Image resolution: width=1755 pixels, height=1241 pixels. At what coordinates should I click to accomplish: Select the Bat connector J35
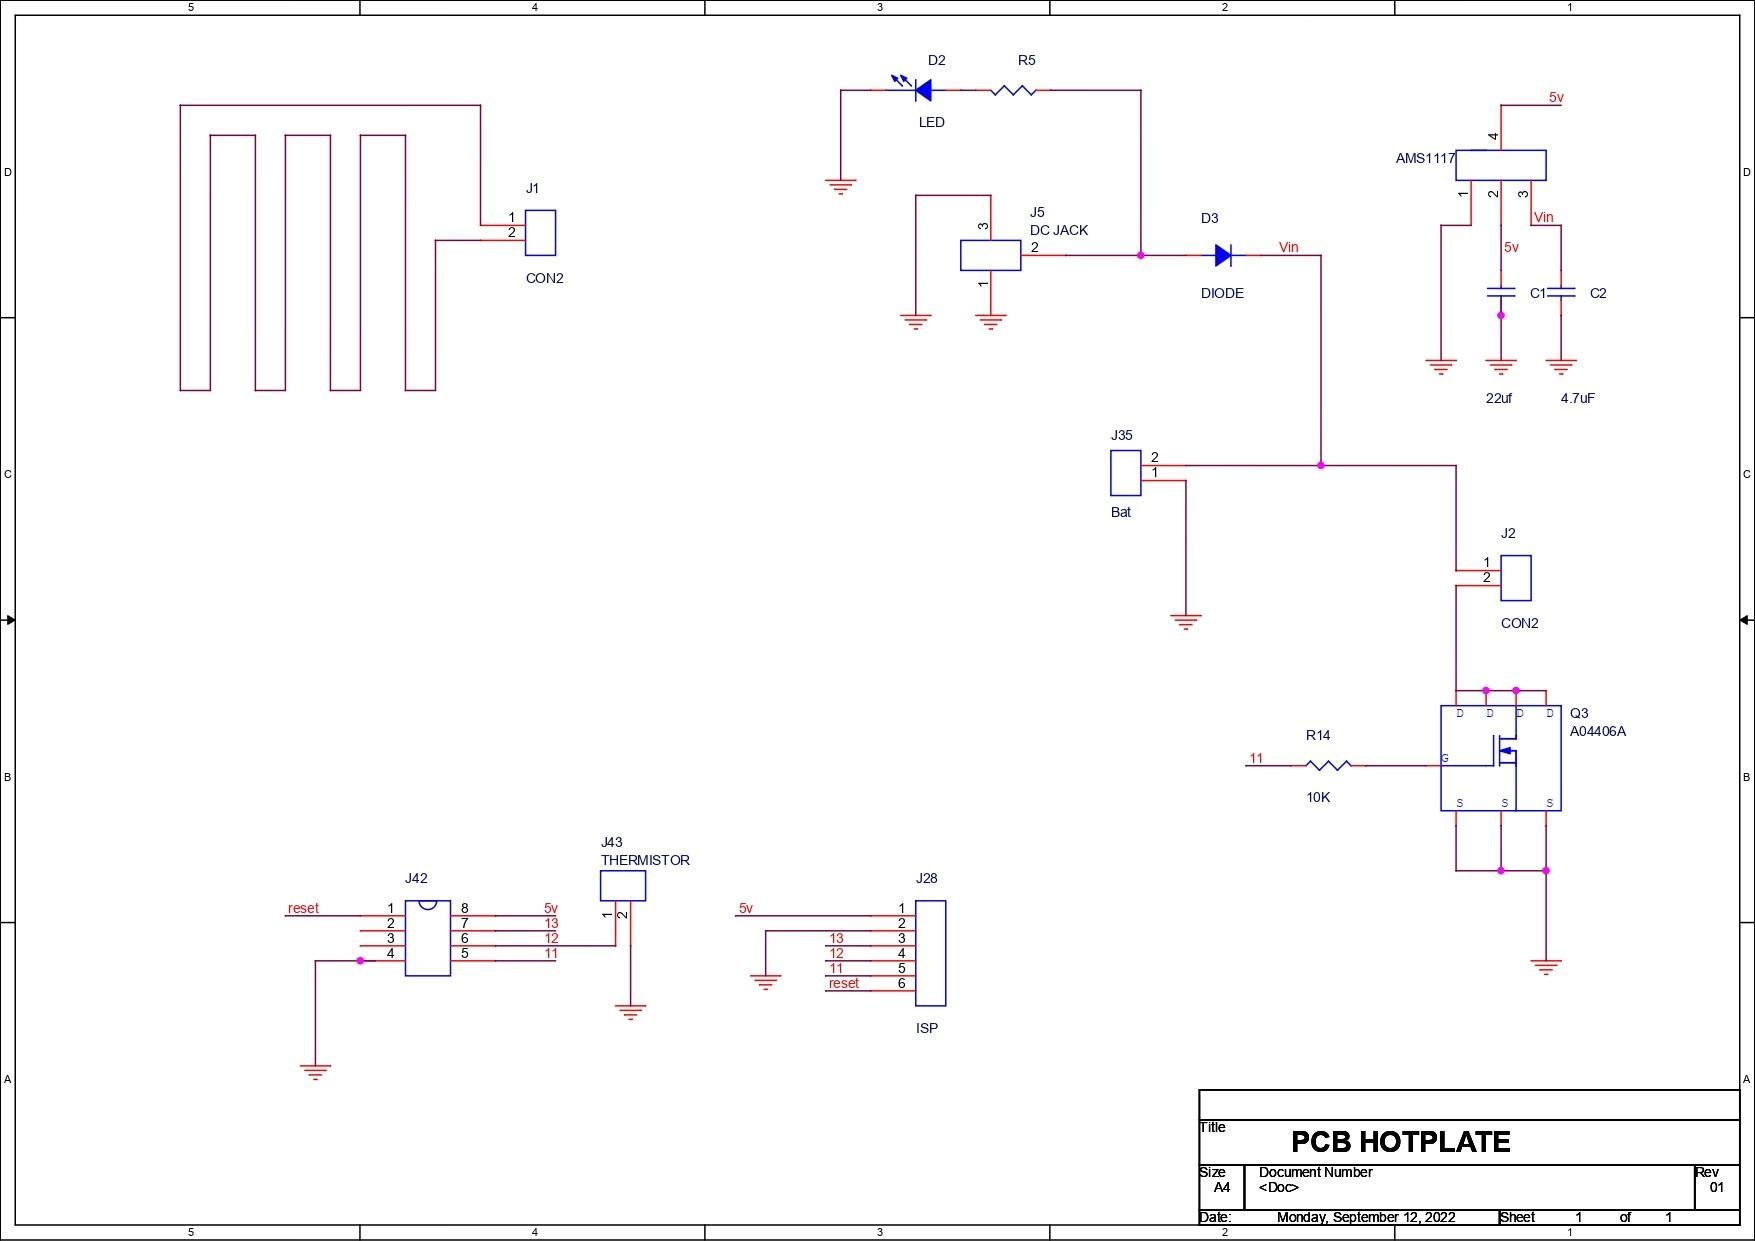pyautogui.click(x=1125, y=471)
